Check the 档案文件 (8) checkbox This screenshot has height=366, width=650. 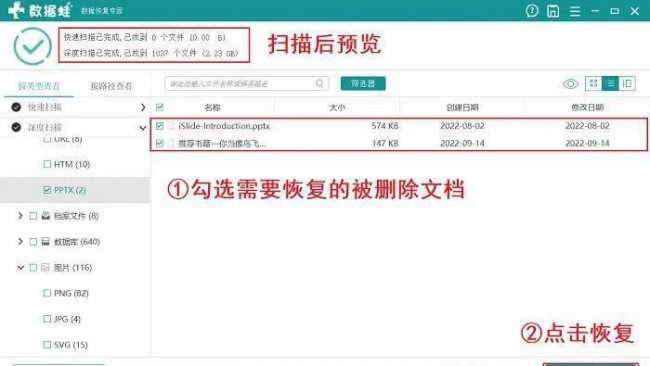click(33, 216)
